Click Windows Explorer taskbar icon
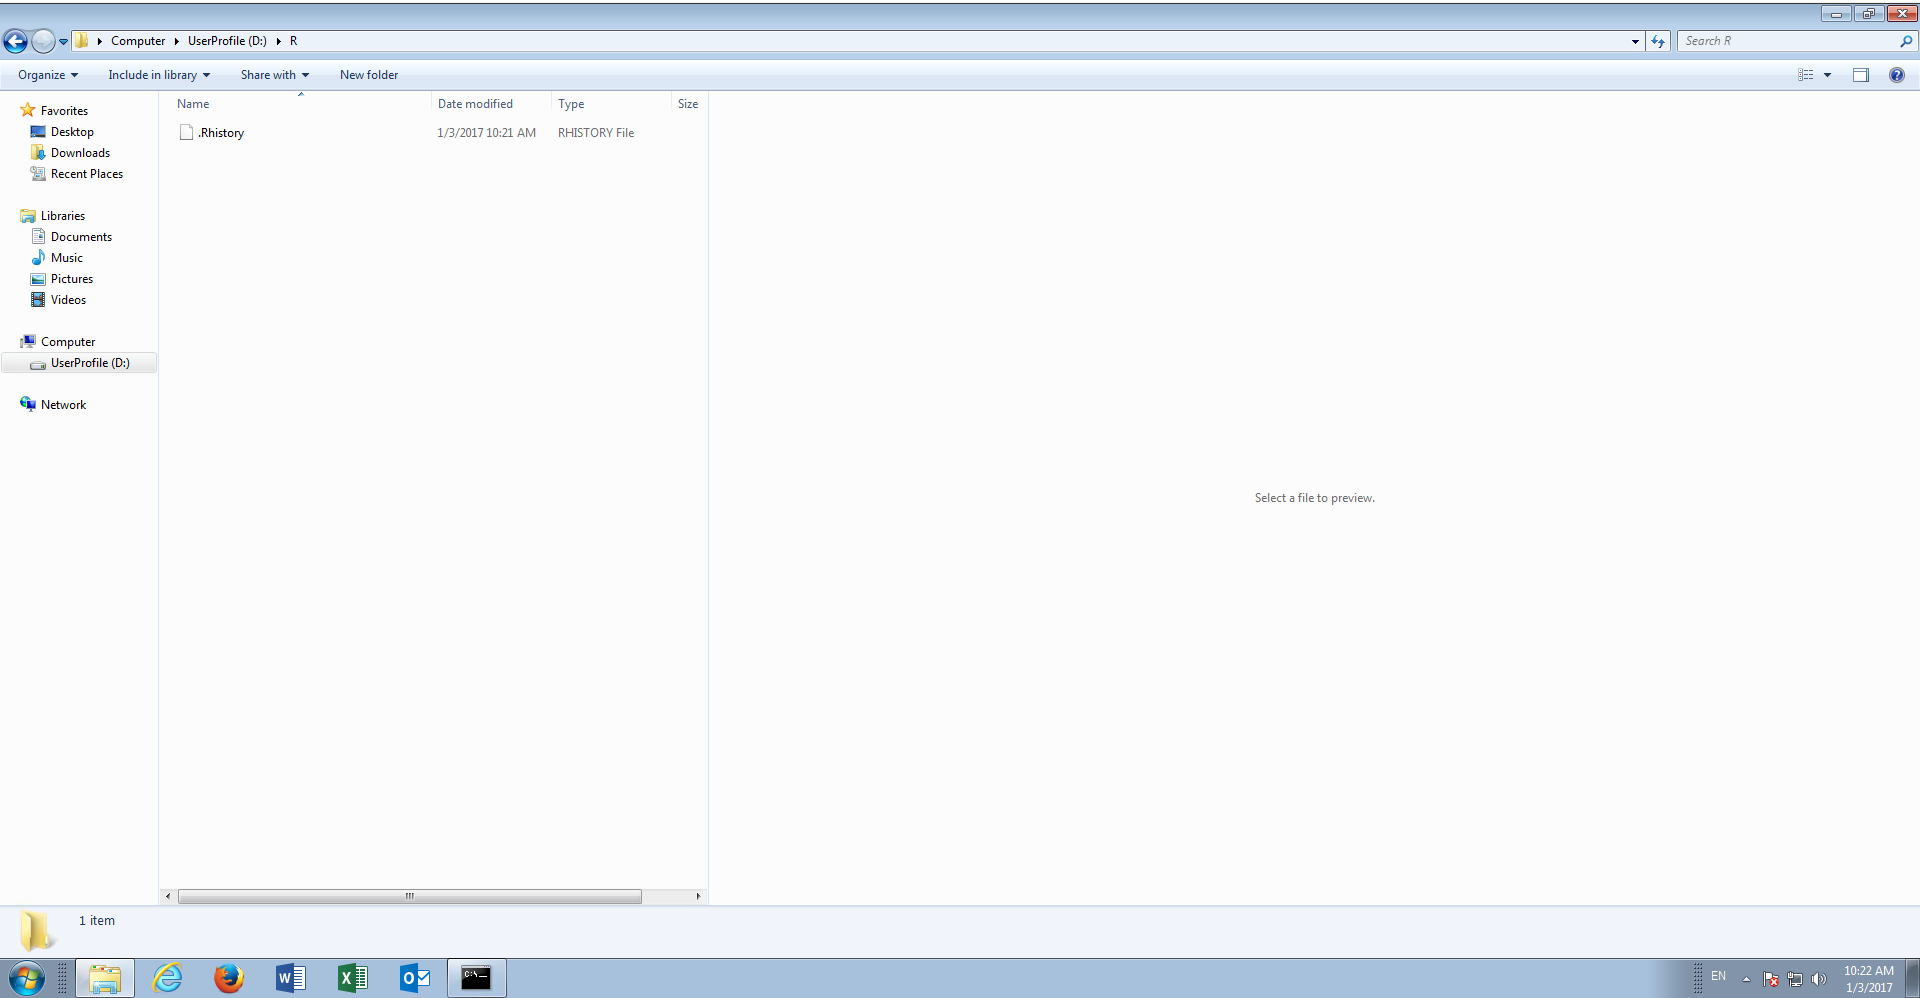 point(105,978)
